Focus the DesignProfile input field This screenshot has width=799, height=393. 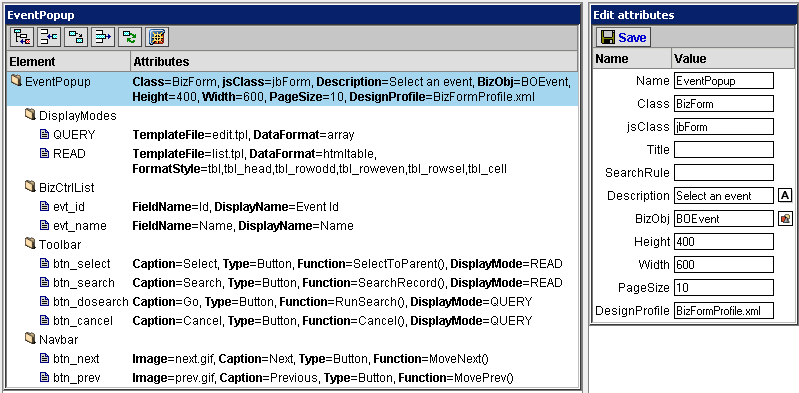click(x=724, y=310)
